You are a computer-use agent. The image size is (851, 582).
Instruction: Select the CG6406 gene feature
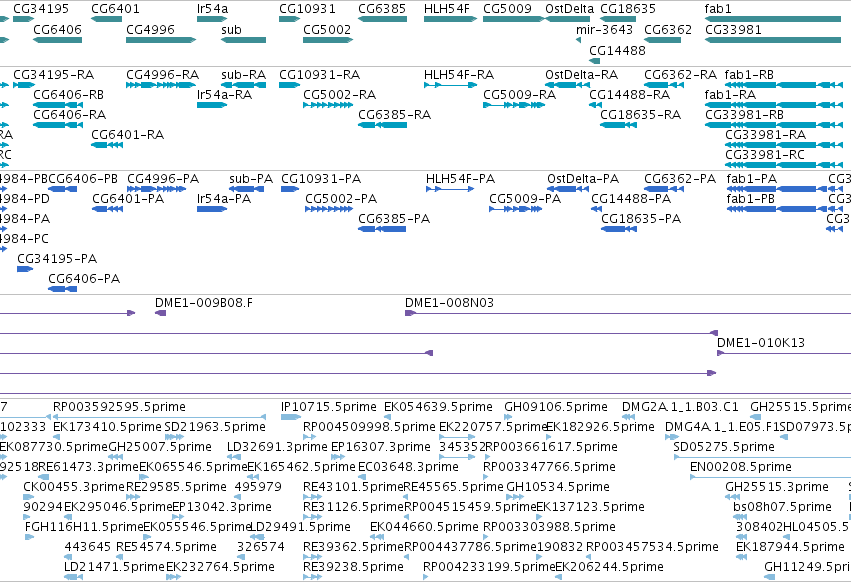tap(58, 40)
